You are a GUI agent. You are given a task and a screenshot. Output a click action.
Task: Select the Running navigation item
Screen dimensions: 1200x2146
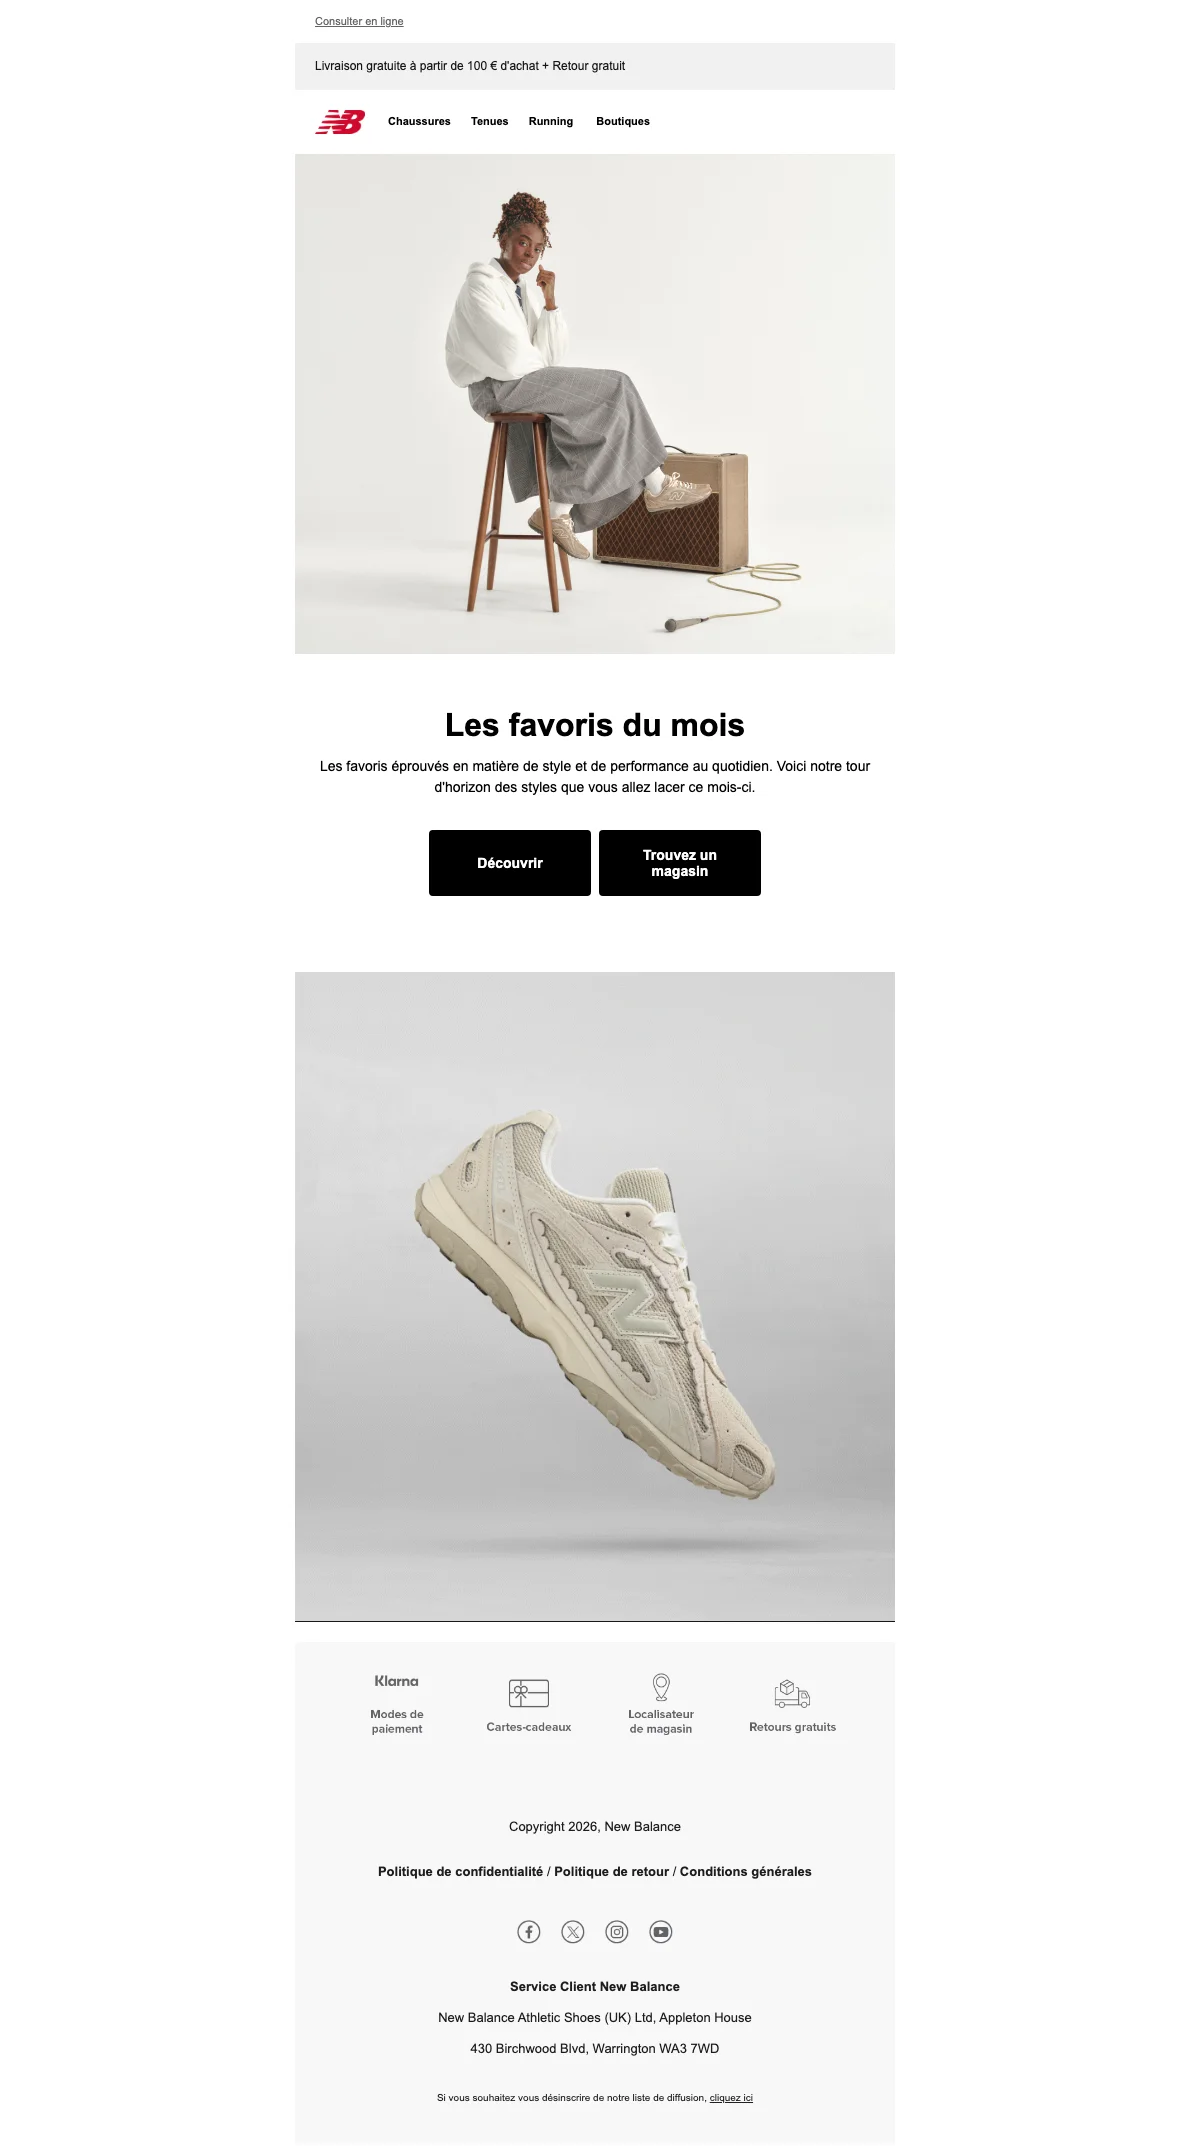click(551, 121)
